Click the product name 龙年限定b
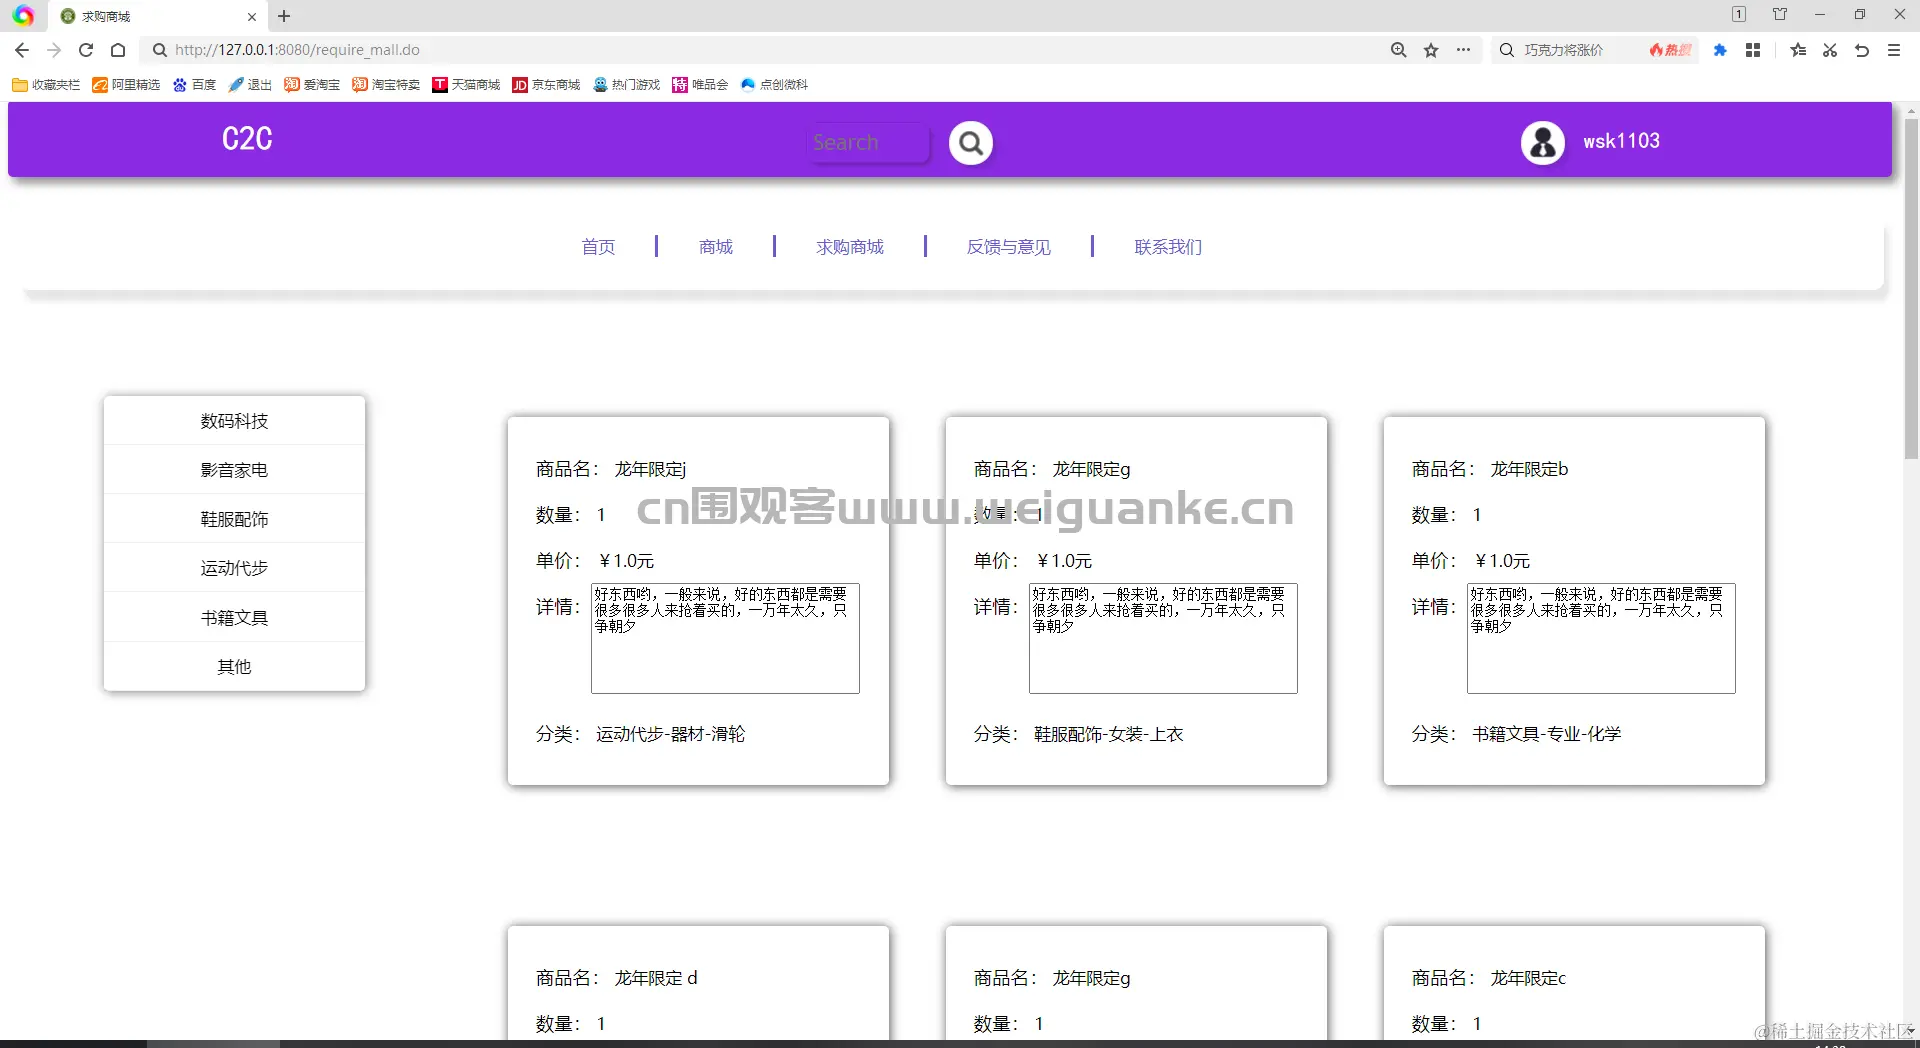The width and height of the screenshot is (1920, 1048). pyautogui.click(x=1529, y=469)
